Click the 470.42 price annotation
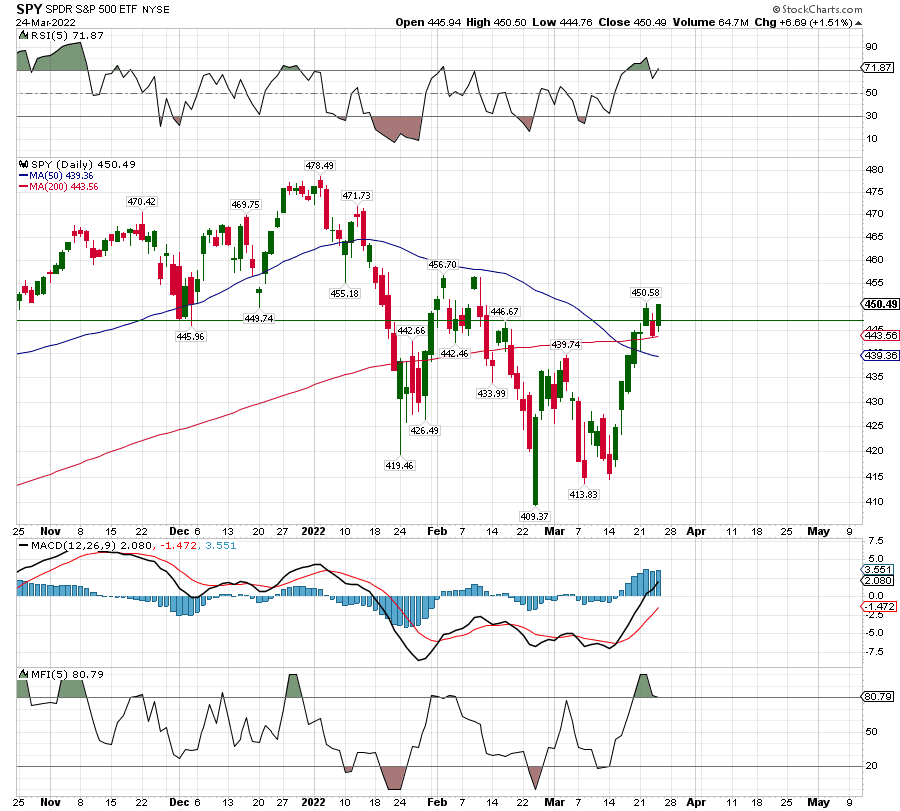Viewport: 900px width, 811px height. (x=141, y=201)
